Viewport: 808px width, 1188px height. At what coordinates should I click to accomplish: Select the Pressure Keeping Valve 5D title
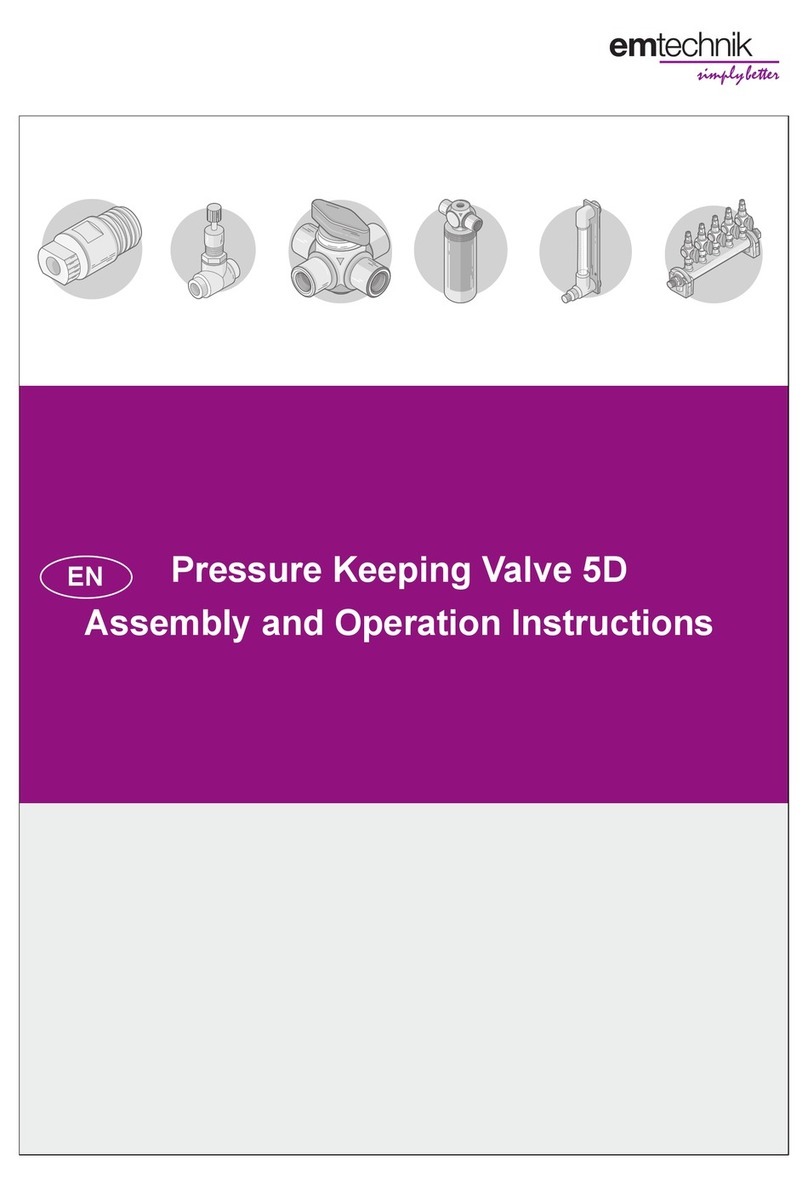[399, 570]
